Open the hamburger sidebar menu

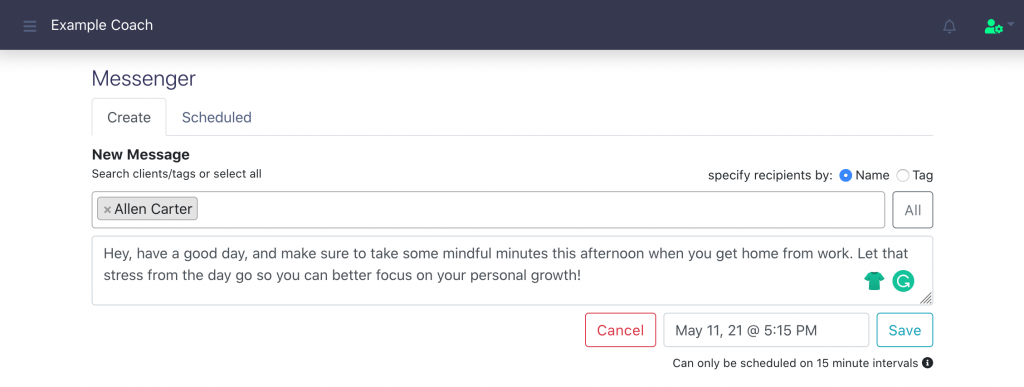coord(29,27)
